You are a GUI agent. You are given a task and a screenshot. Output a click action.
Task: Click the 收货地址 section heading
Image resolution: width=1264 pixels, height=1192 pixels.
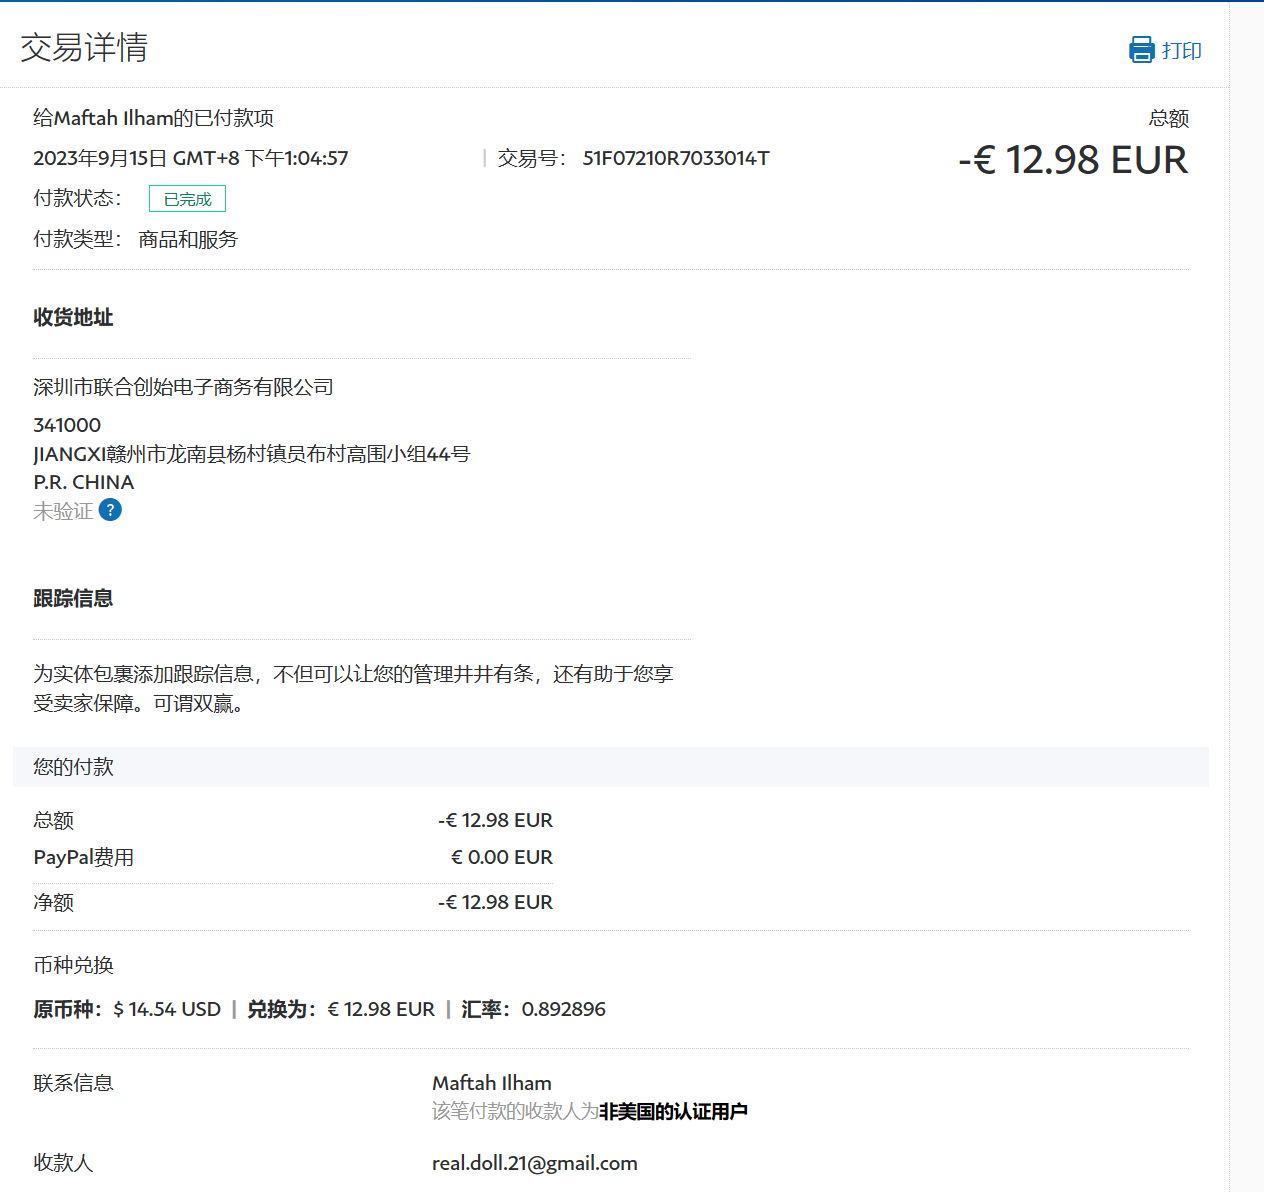click(x=73, y=317)
